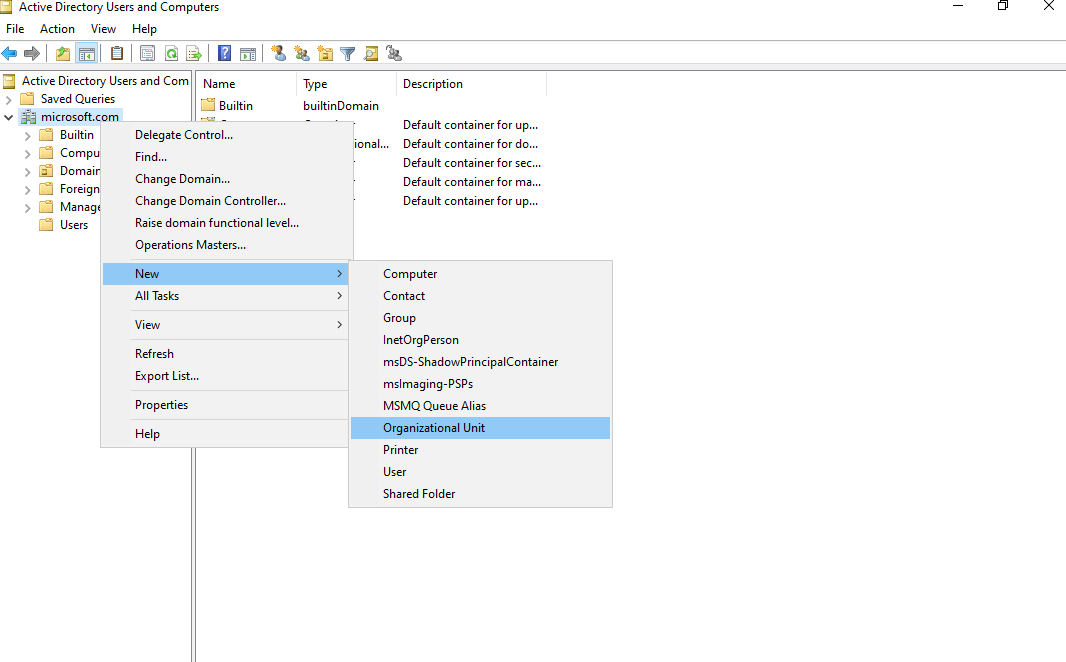Create a new group via toolbar icon
Viewport: 1066px width, 662px height.
(301, 53)
